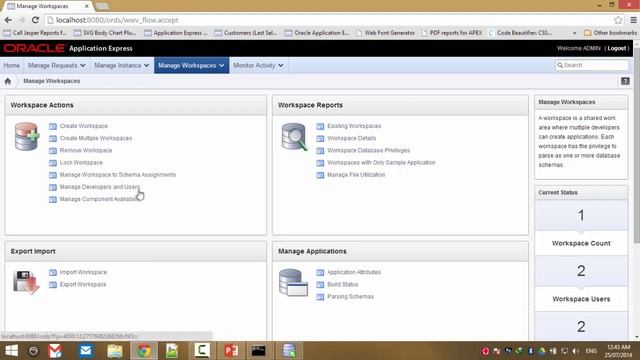Image resolution: width=640 pixels, height=360 pixels.
Task: Bookmark page with the star icon
Action: (x=618, y=20)
